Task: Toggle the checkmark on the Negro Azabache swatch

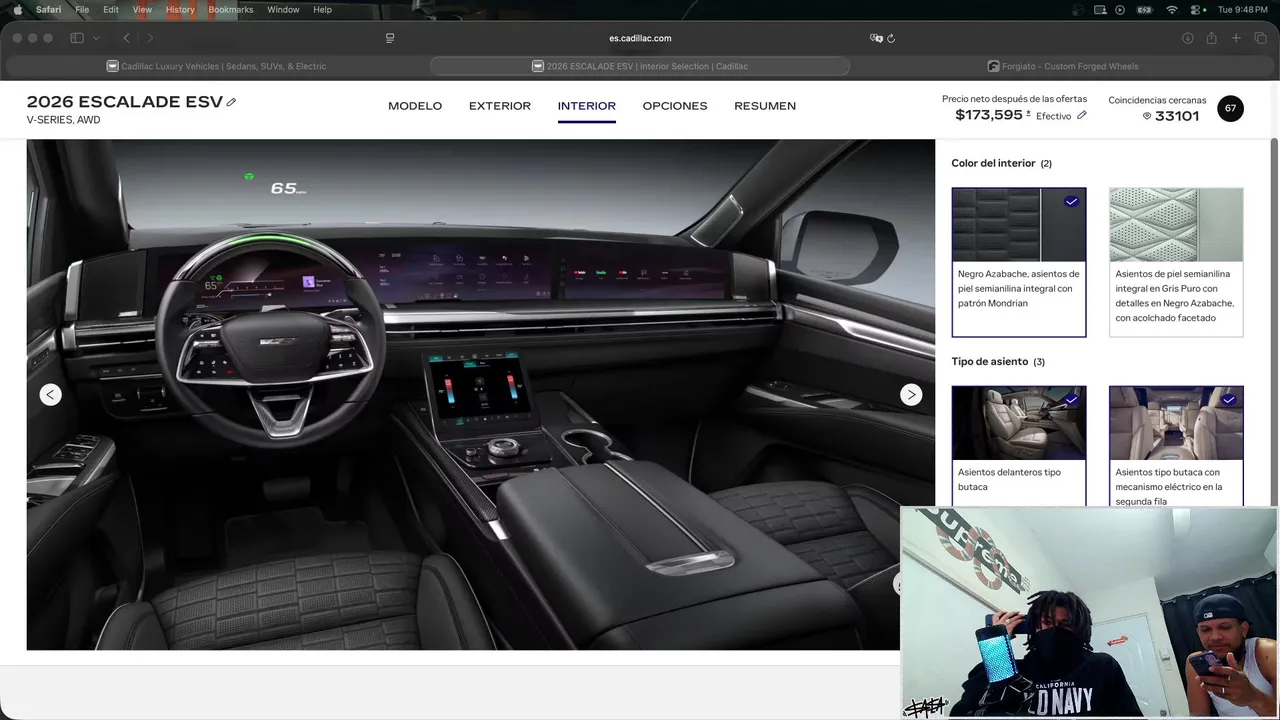Action: [x=1071, y=201]
